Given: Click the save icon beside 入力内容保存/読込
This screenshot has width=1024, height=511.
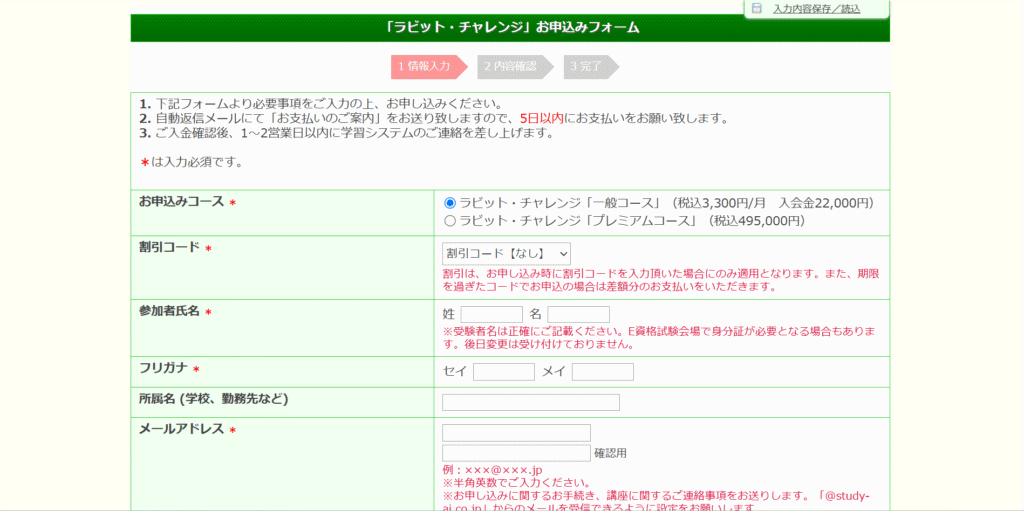Looking at the screenshot, I should pyautogui.click(x=757, y=8).
